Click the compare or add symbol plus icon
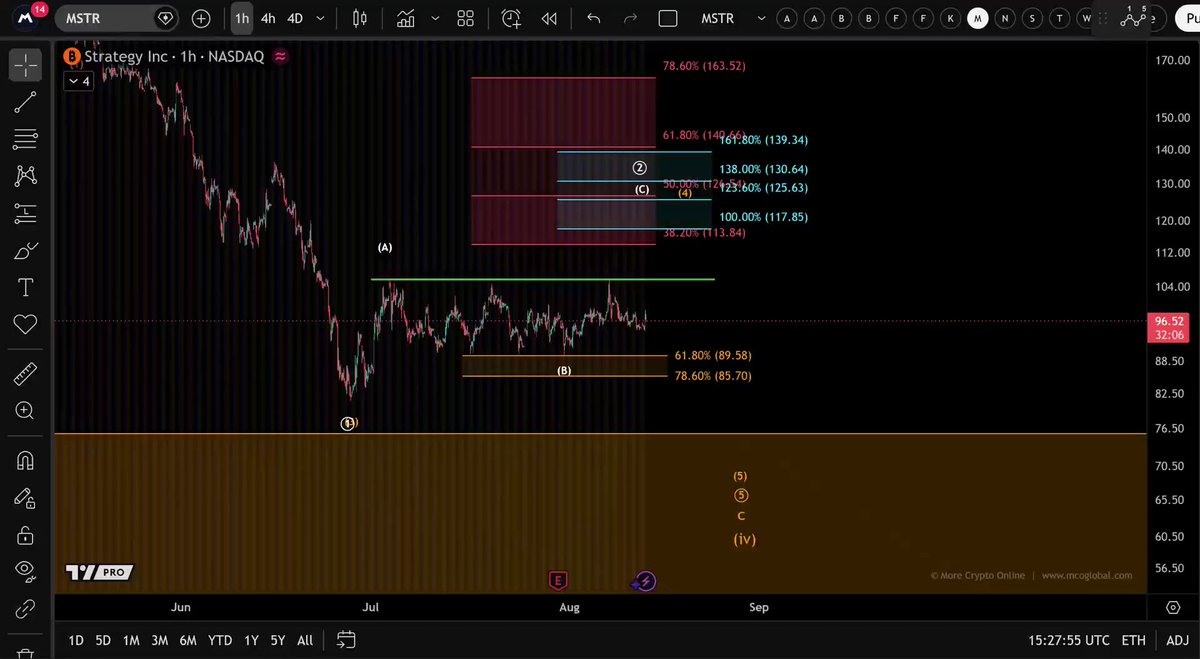The image size is (1200, 659). [201, 18]
